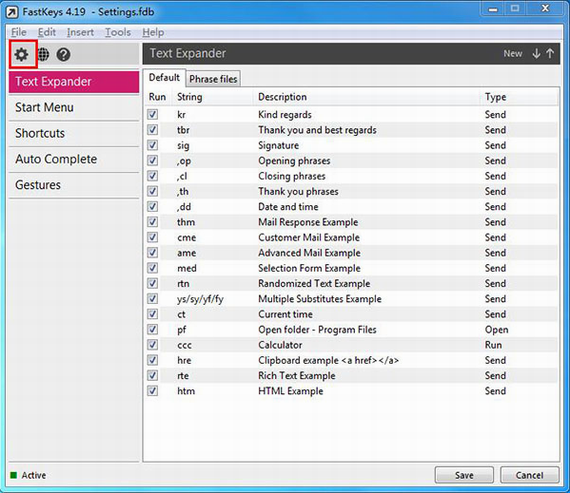Open the Tools menu
Viewport: 570px width, 493px height.
(x=118, y=32)
